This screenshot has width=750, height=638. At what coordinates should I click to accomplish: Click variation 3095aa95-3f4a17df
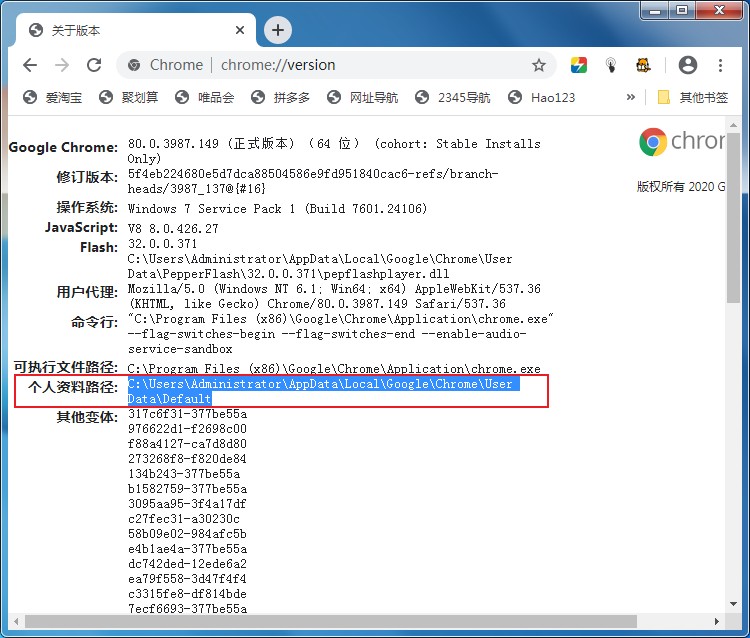188,504
